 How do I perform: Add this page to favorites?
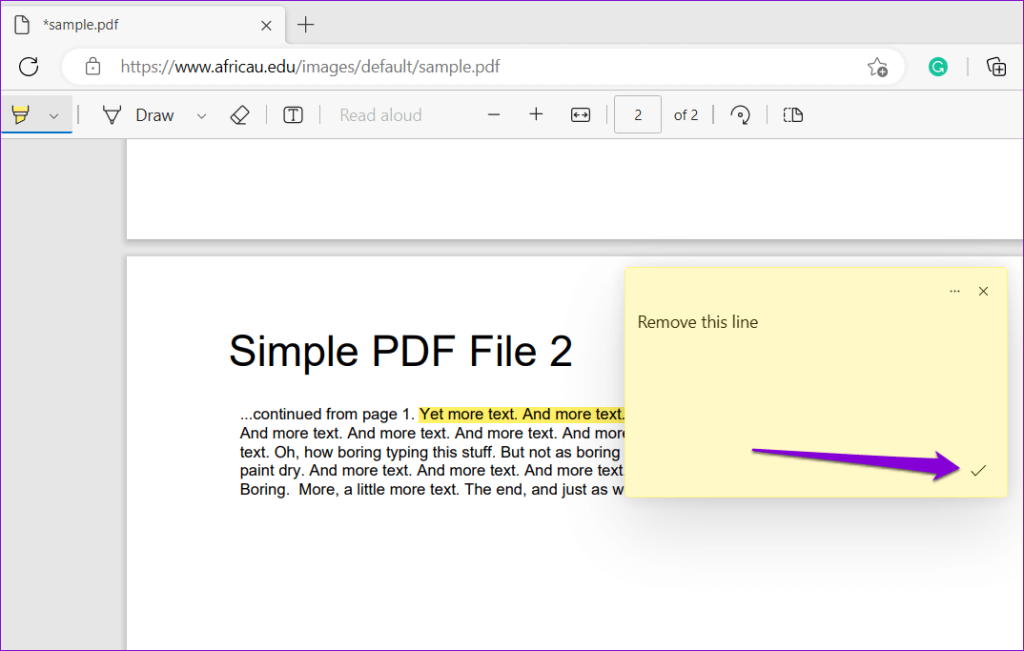coord(877,67)
